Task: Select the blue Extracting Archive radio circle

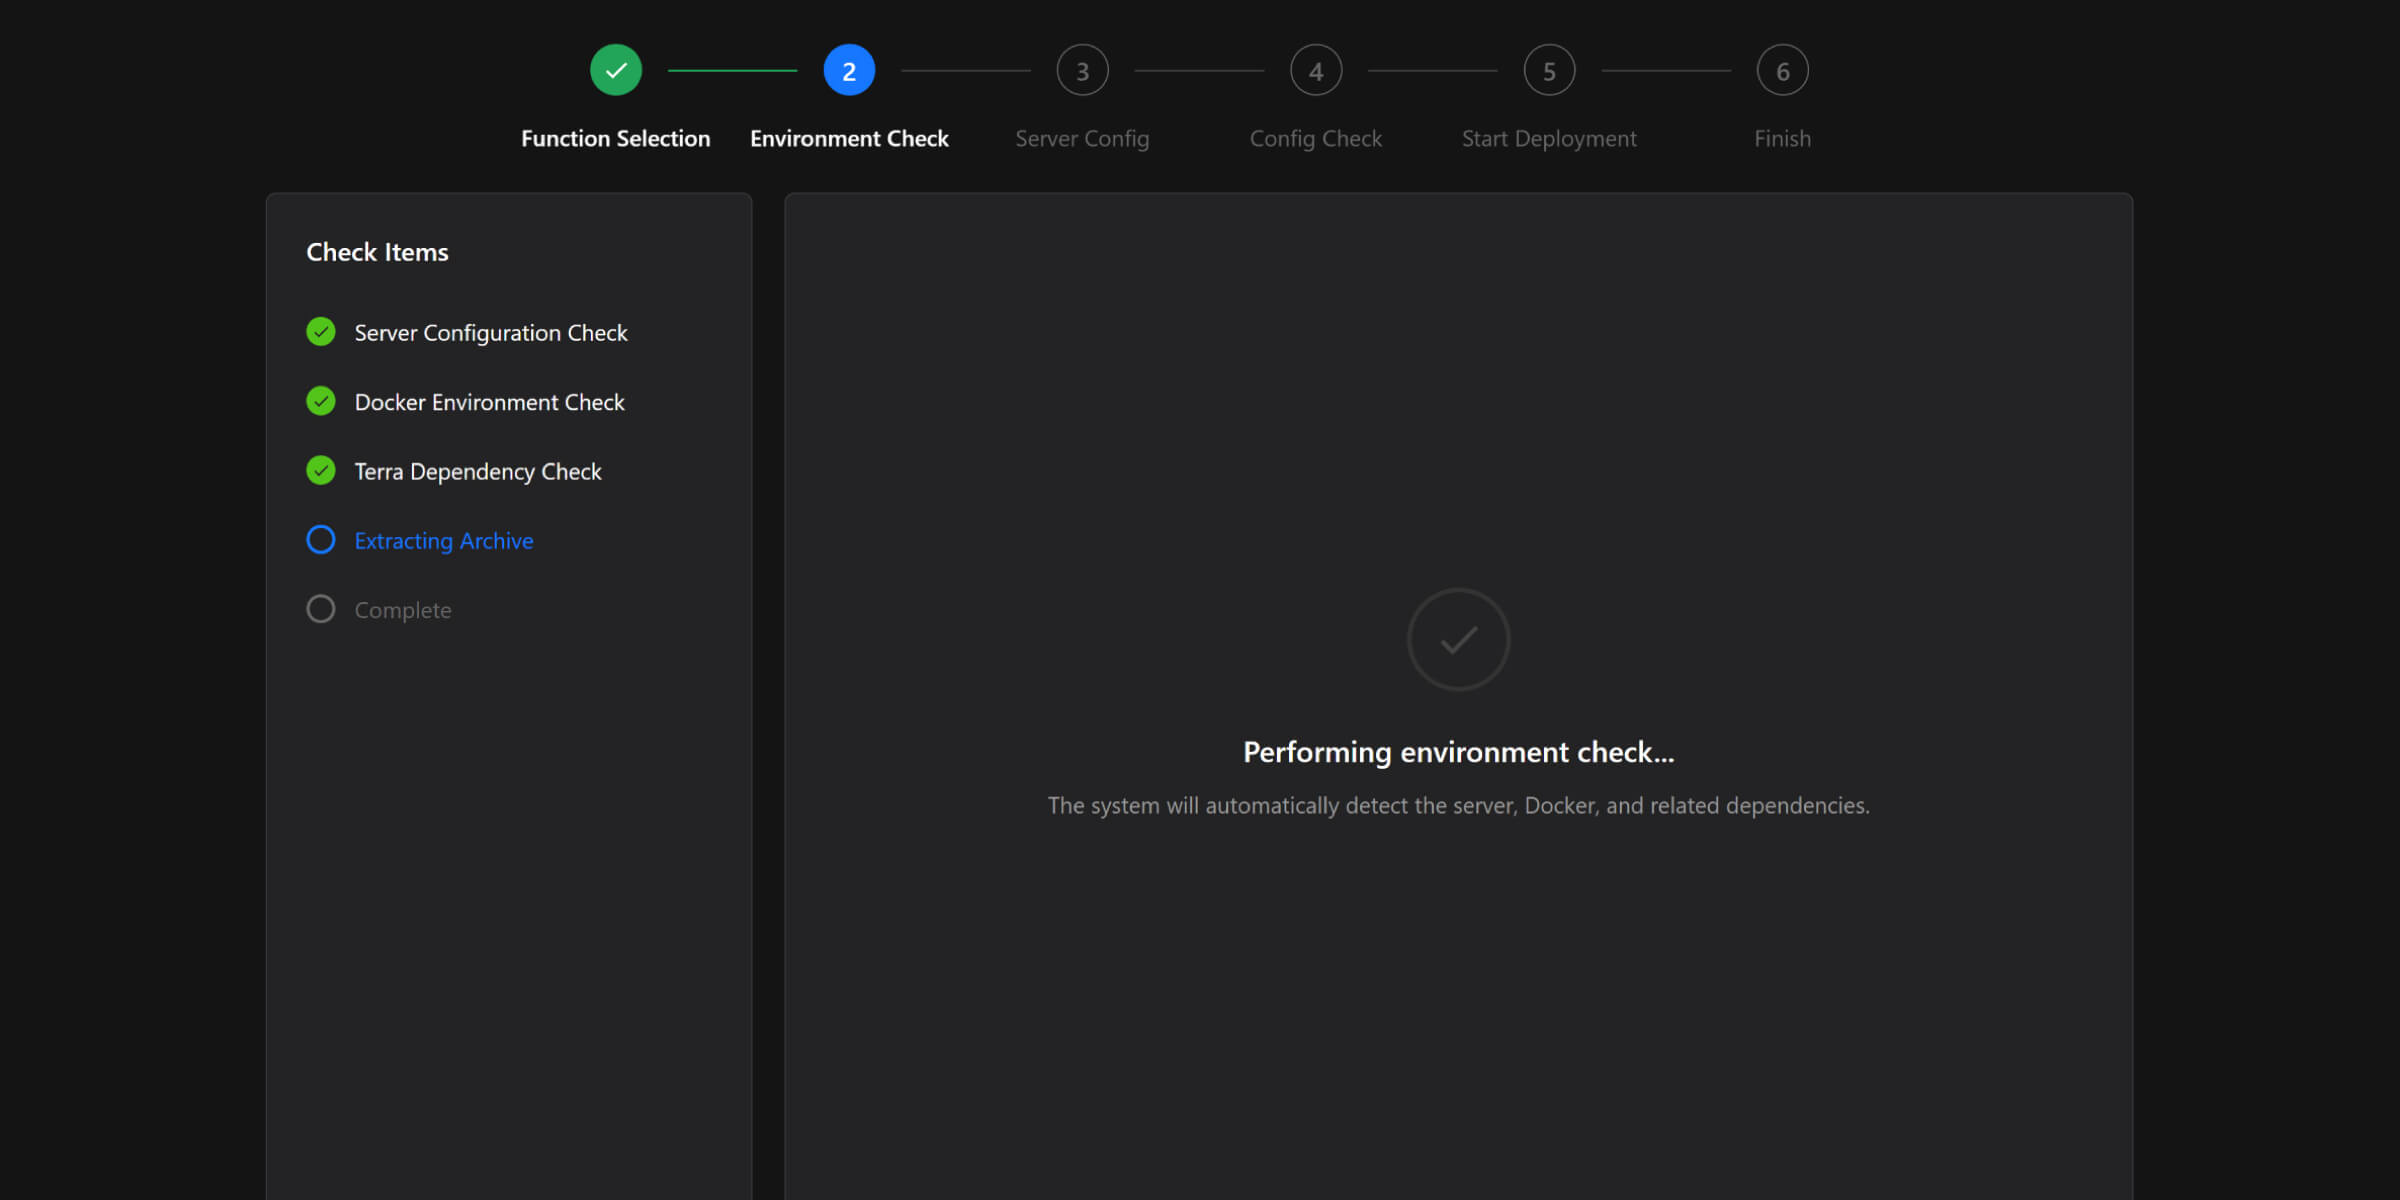Action: click(x=321, y=540)
